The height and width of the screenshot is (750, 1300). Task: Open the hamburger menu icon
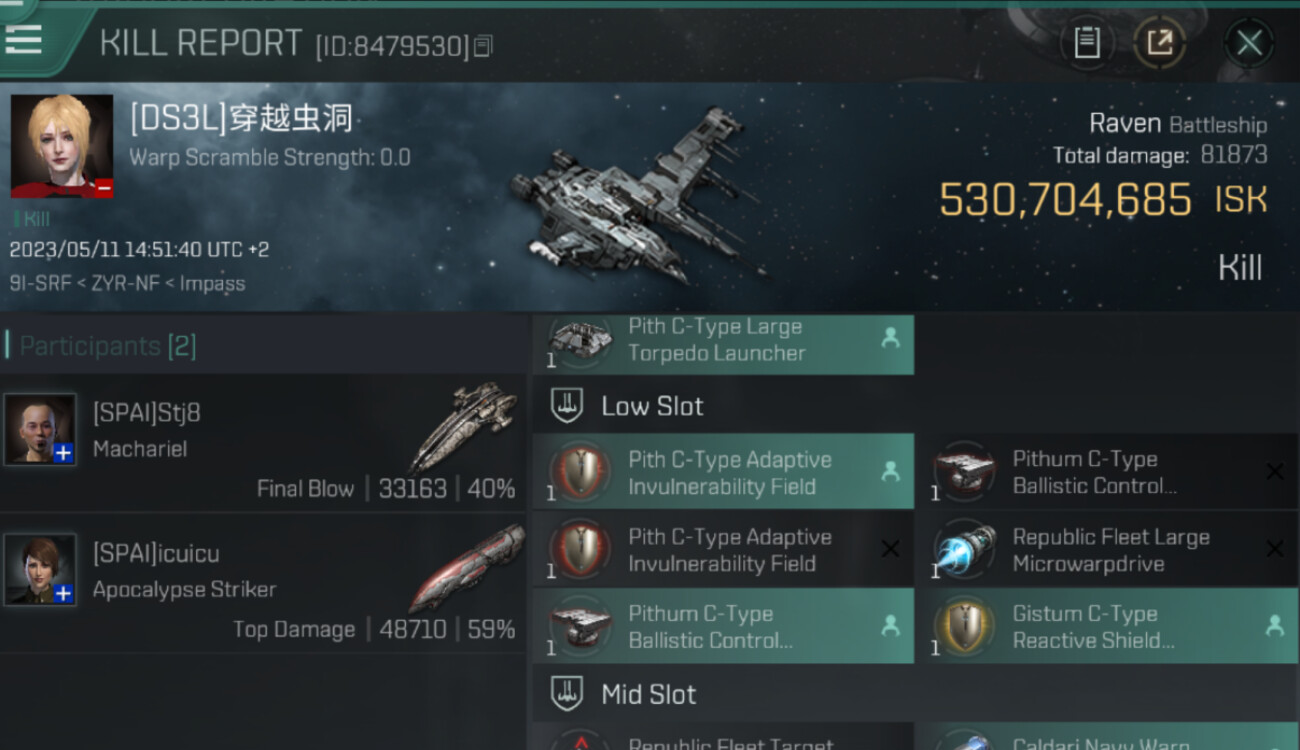[23, 38]
